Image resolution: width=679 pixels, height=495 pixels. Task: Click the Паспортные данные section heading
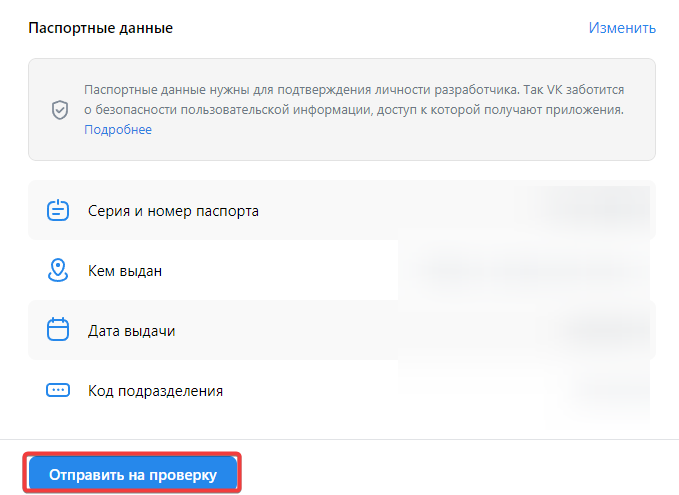click(x=100, y=28)
